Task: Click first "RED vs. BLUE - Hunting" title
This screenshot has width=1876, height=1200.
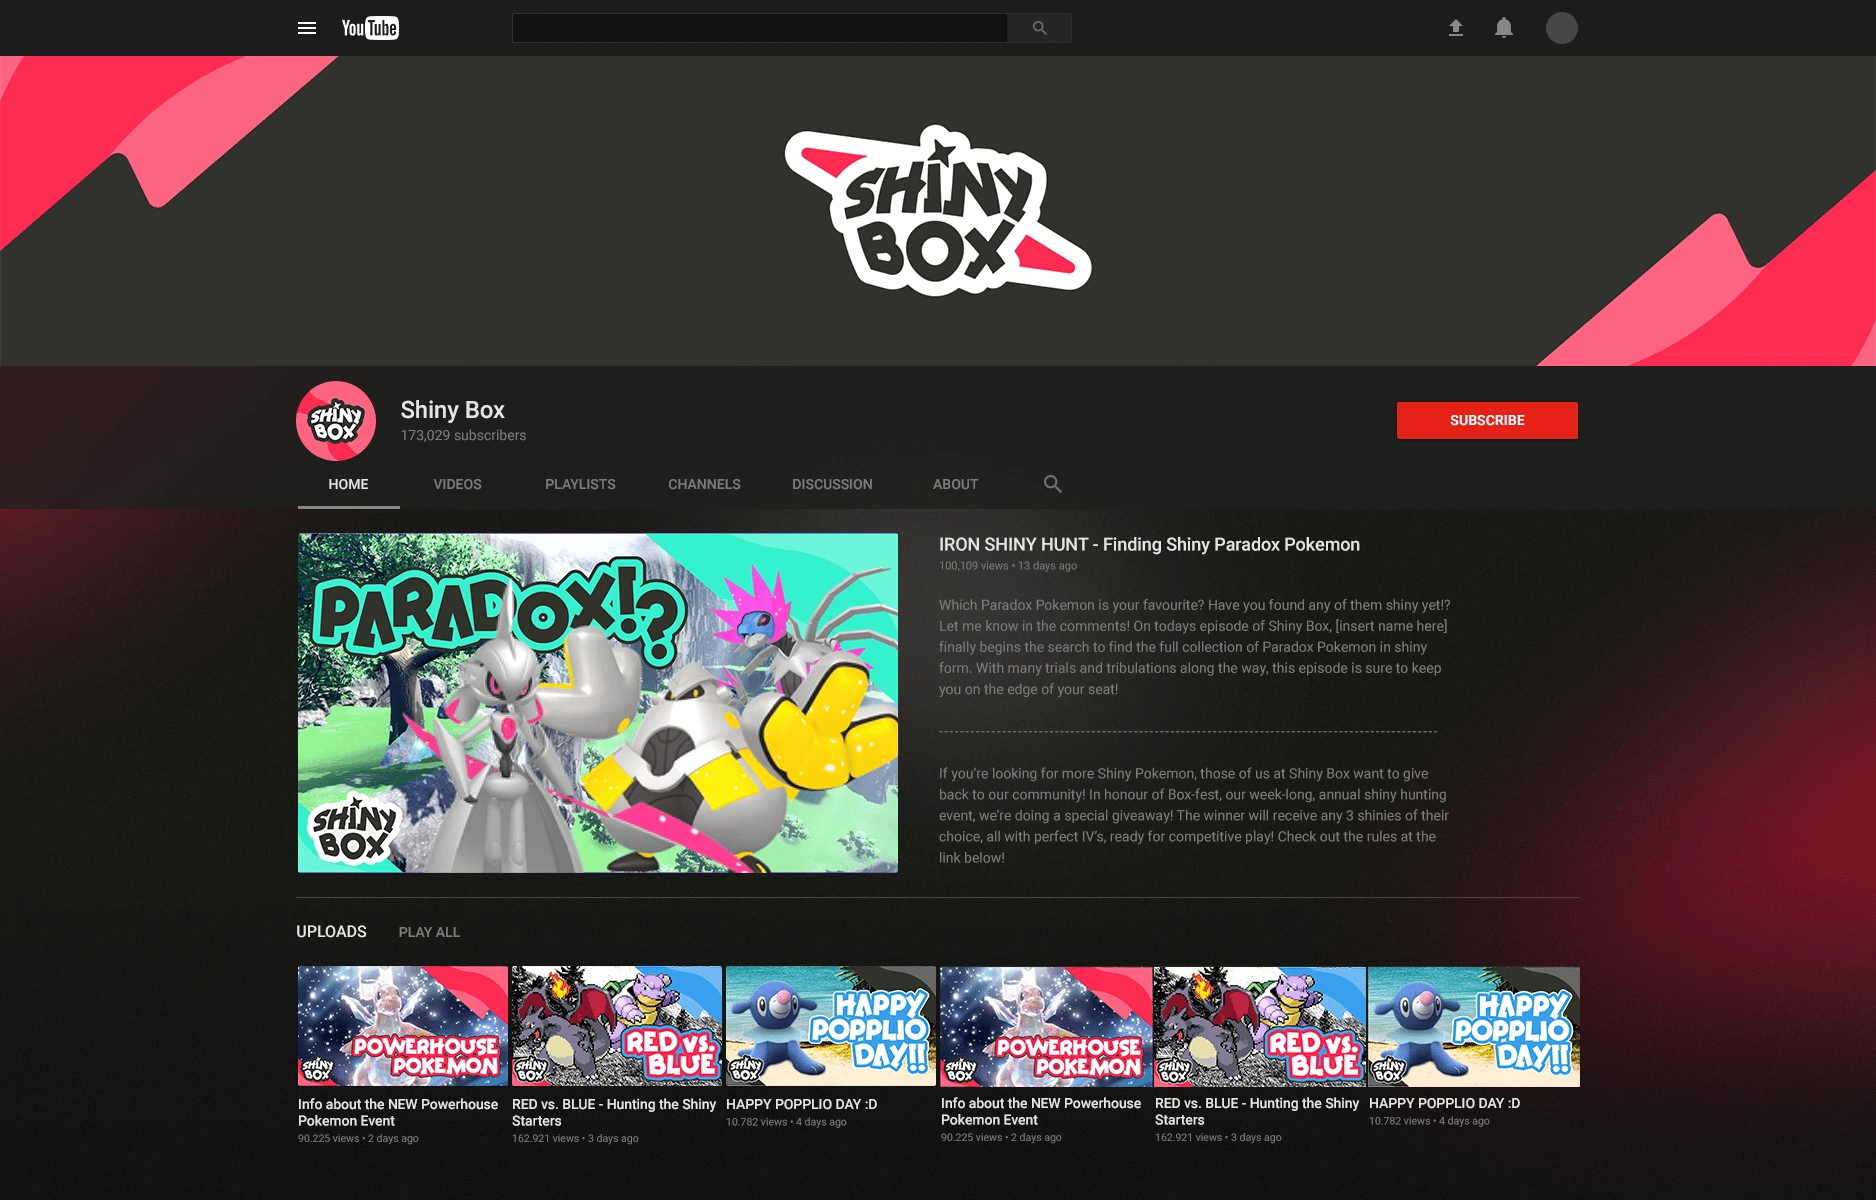Action: click(x=614, y=1113)
